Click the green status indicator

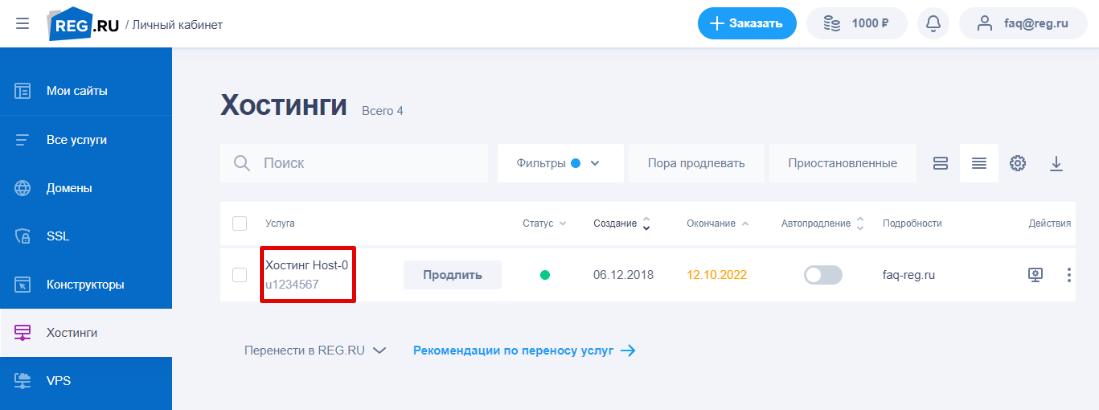pyautogui.click(x=545, y=275)
